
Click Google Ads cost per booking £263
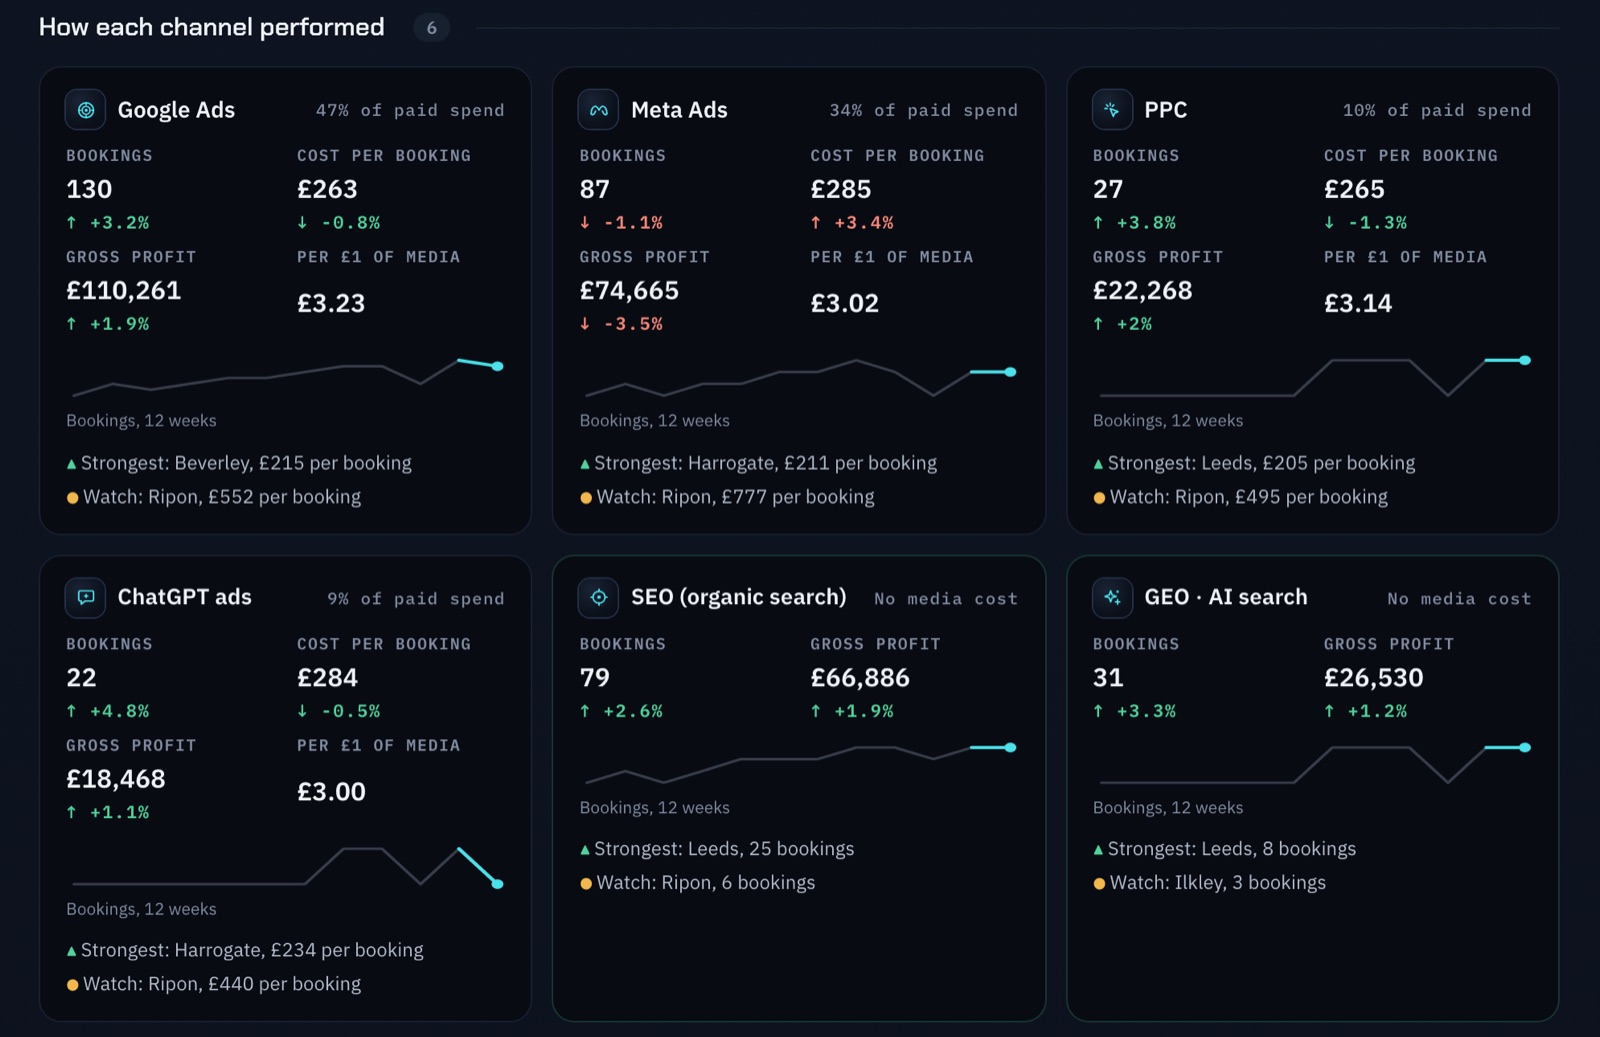[x=327, y=189]
